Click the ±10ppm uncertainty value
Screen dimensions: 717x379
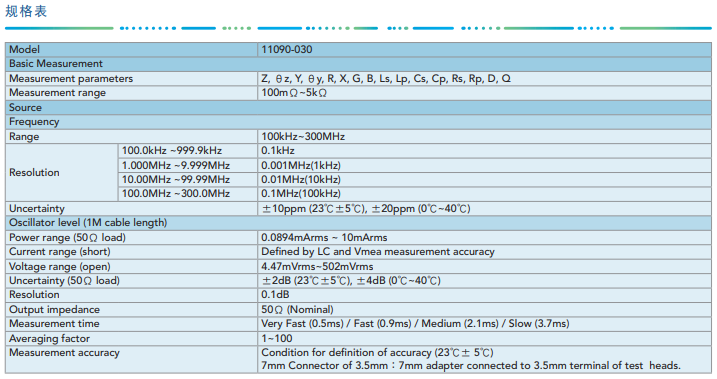click(366, 208)
